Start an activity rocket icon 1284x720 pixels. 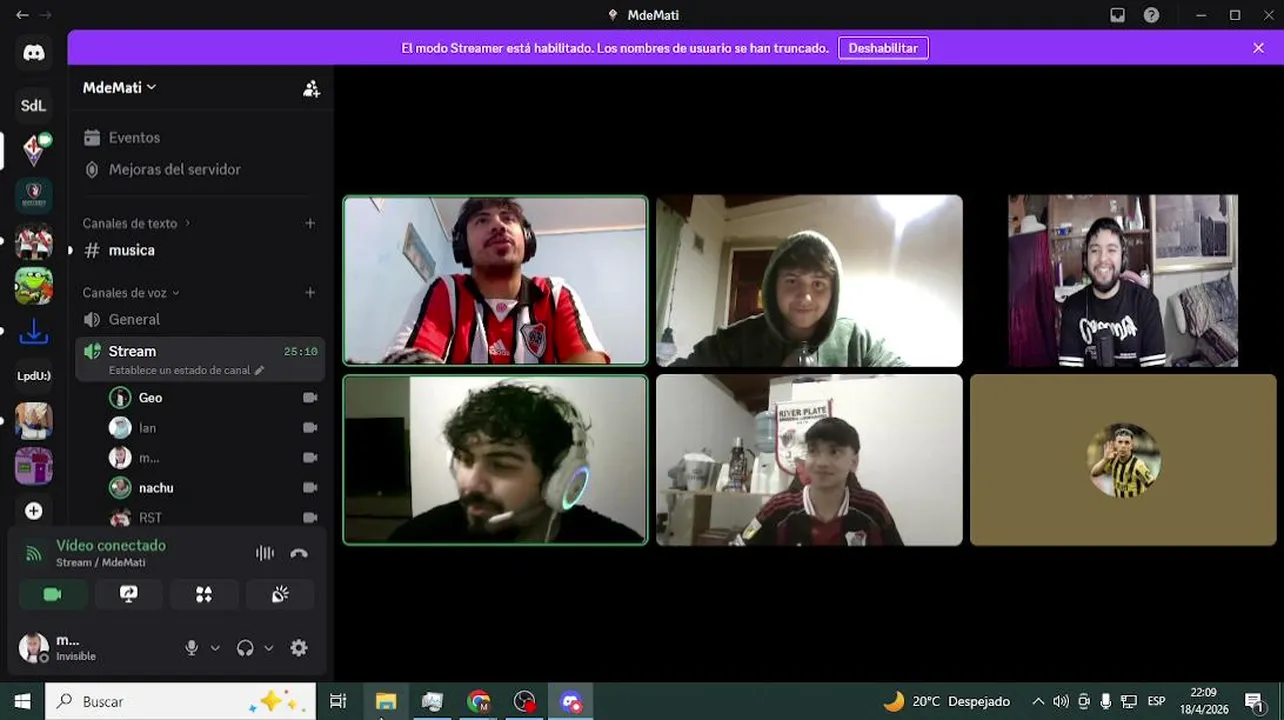204,594
